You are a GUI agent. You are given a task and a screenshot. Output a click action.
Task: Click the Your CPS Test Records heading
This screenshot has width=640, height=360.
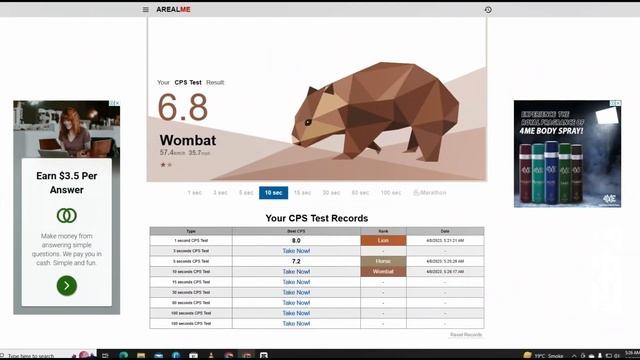(317, 218)
